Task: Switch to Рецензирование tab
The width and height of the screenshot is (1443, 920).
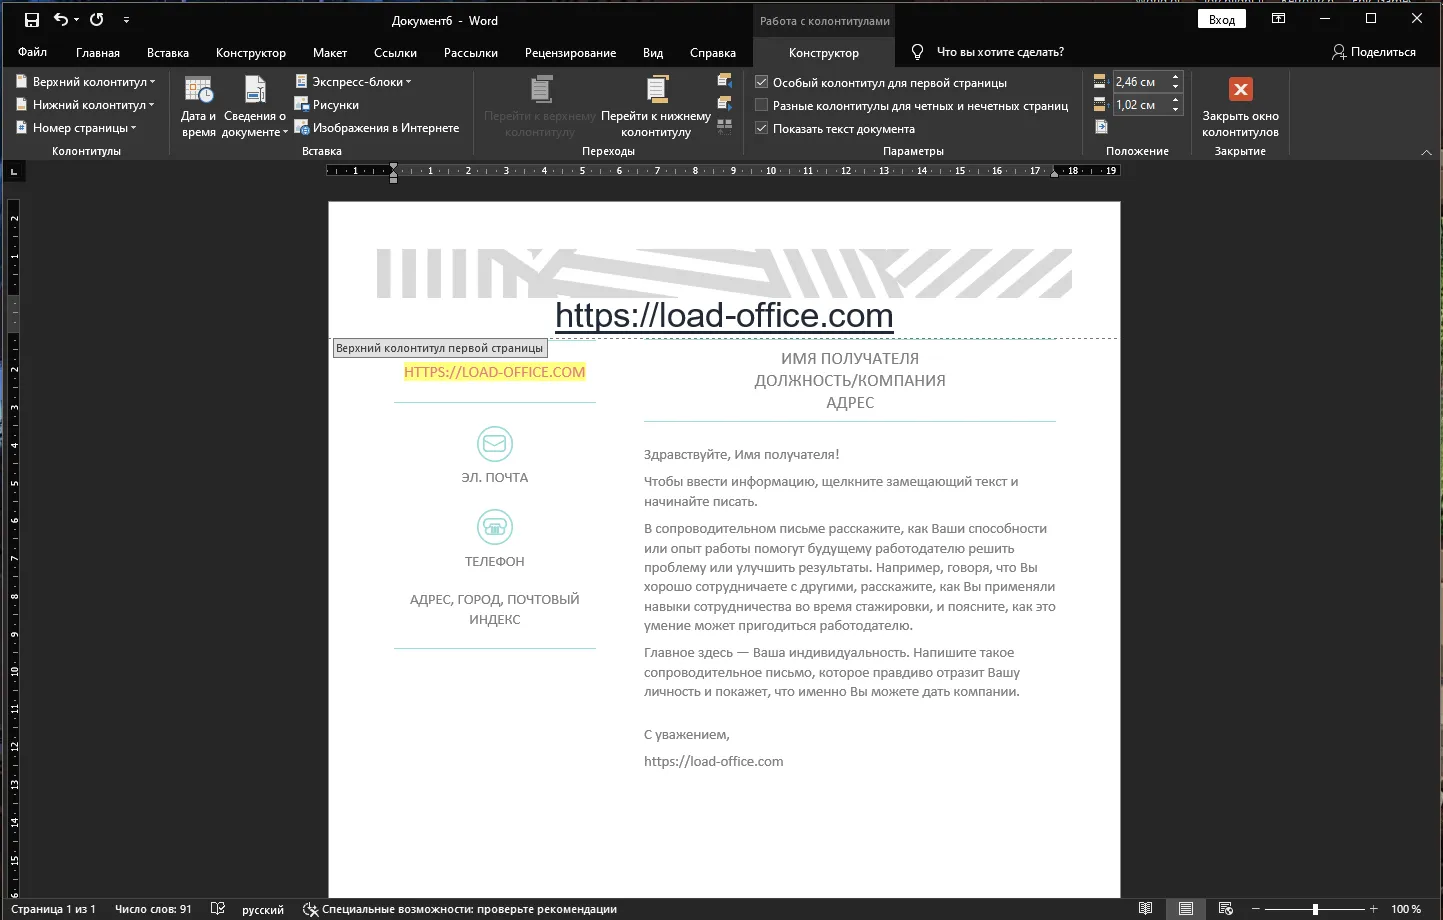Action: pyautogui.click(x=570, y=53)
